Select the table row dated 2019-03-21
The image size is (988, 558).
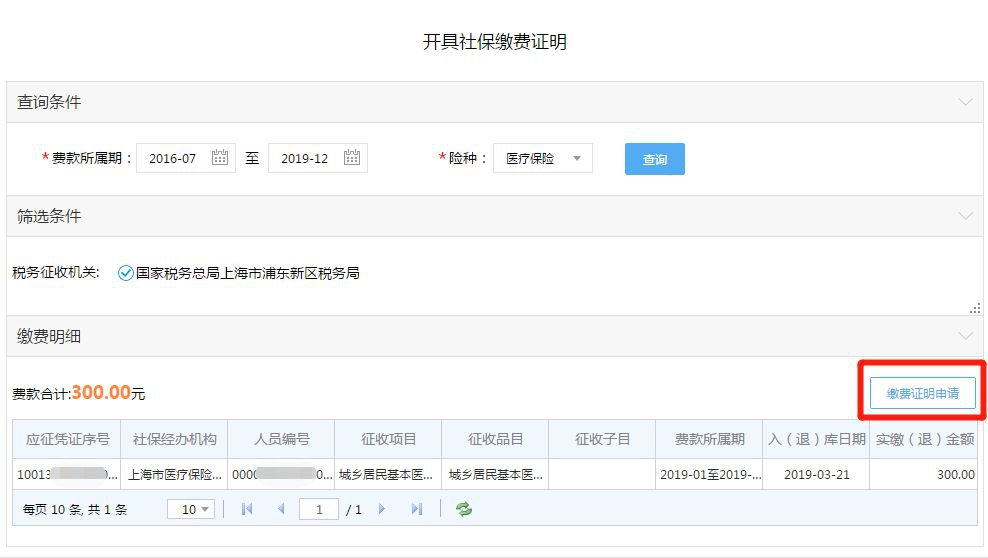(x=816, y=474)
